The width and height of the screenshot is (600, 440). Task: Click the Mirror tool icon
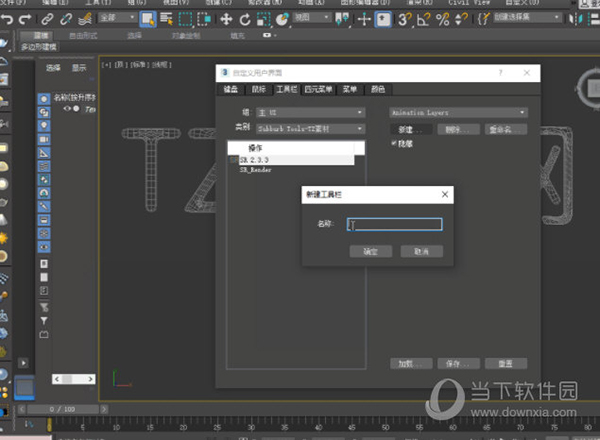click(x=576, y=19)
